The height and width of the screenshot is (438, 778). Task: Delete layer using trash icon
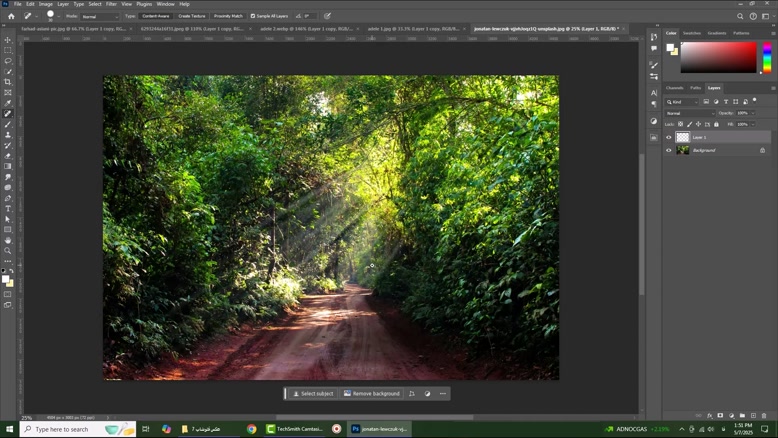tap(764, 415)
